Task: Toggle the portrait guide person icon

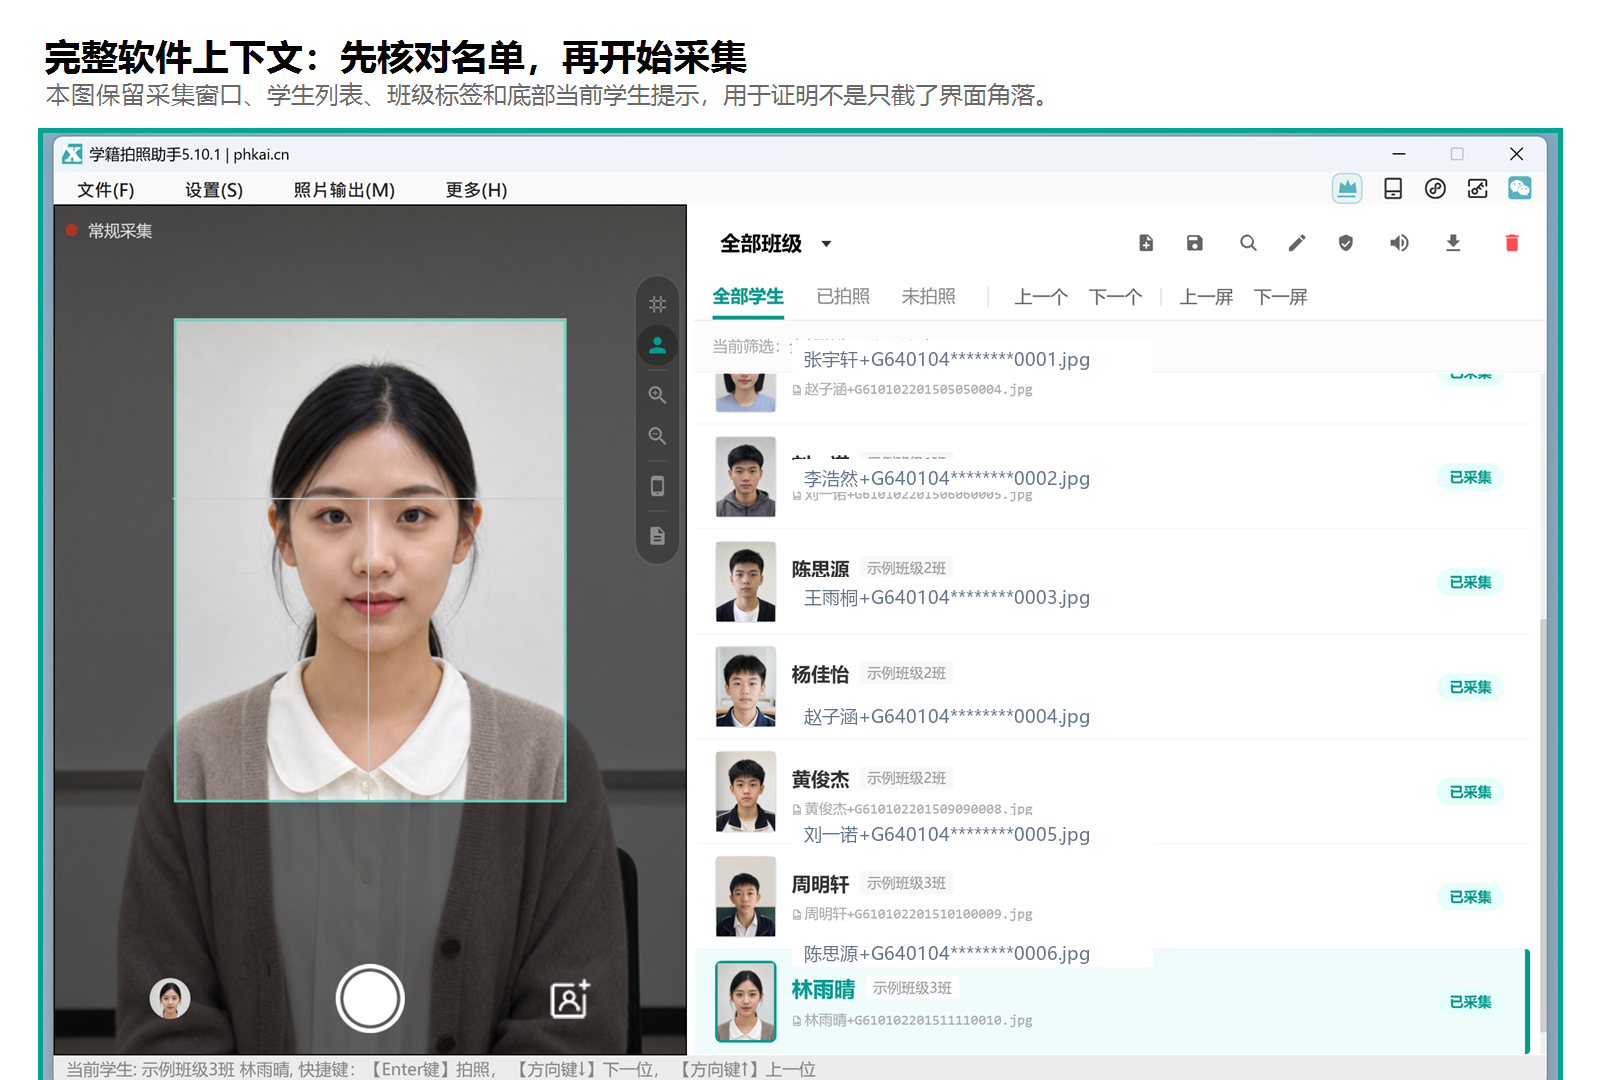Action: point(657,345)
